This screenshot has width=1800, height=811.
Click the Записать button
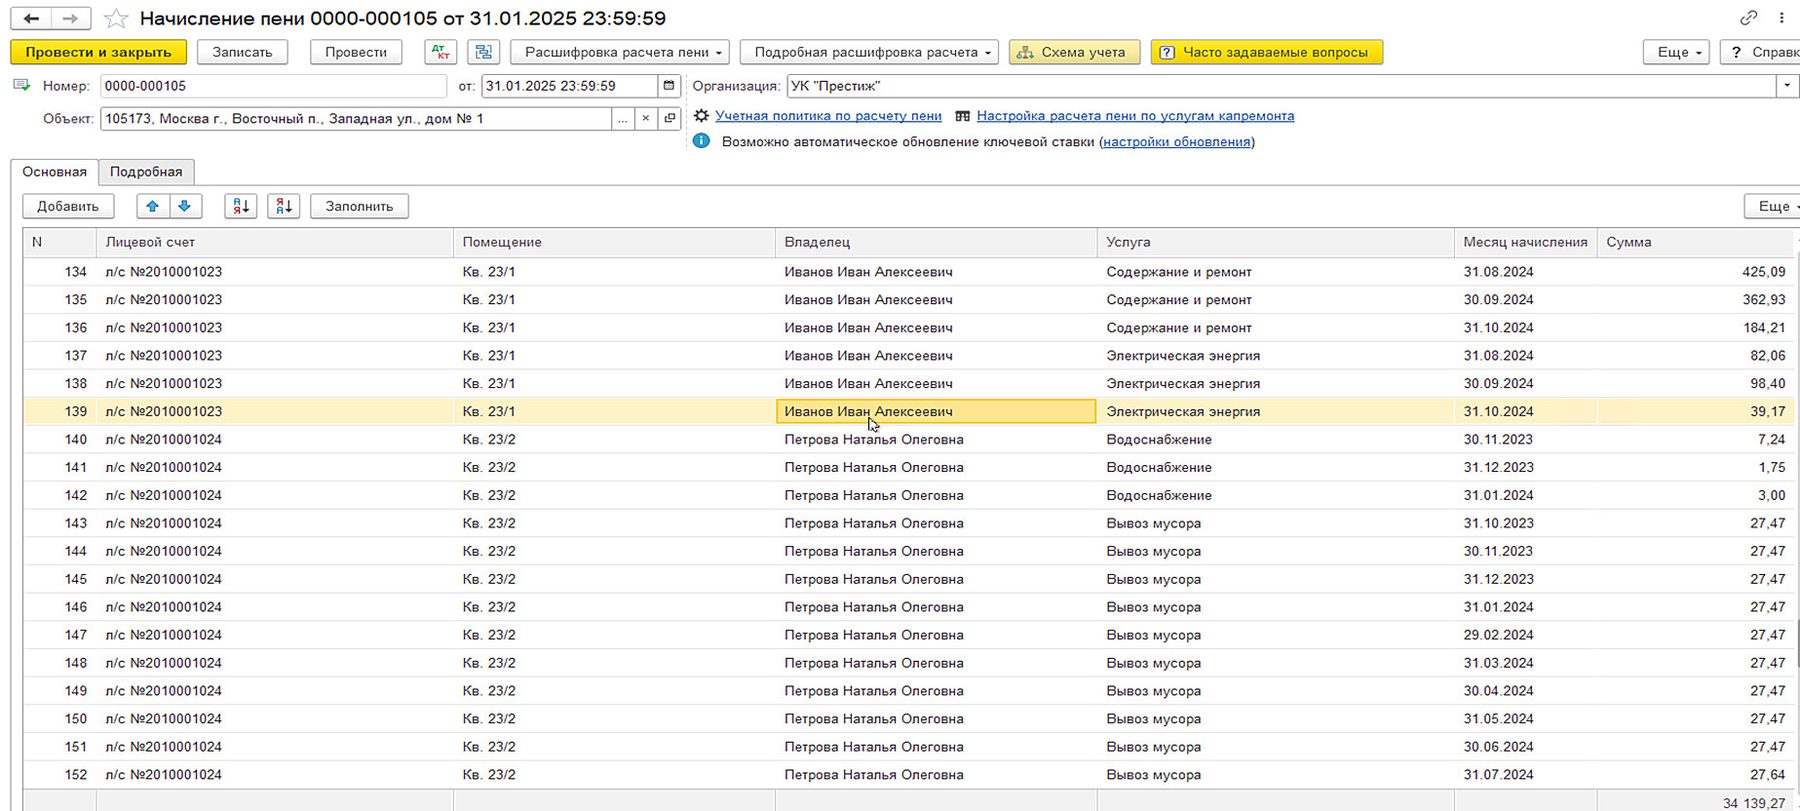[242, 52]
